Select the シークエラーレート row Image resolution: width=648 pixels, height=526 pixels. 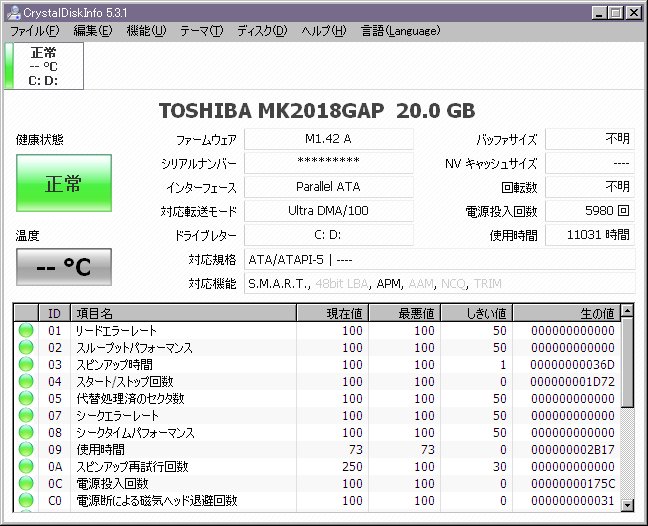point(317,415)
